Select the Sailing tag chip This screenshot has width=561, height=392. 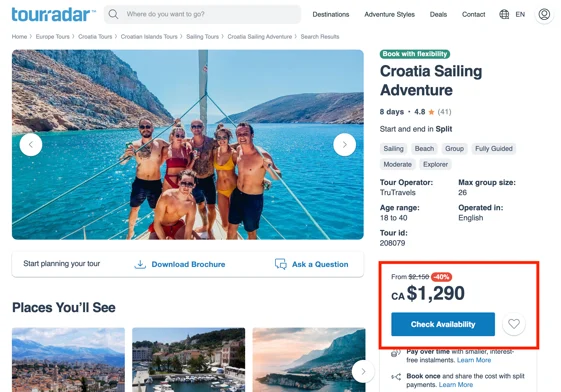[393, 148]
